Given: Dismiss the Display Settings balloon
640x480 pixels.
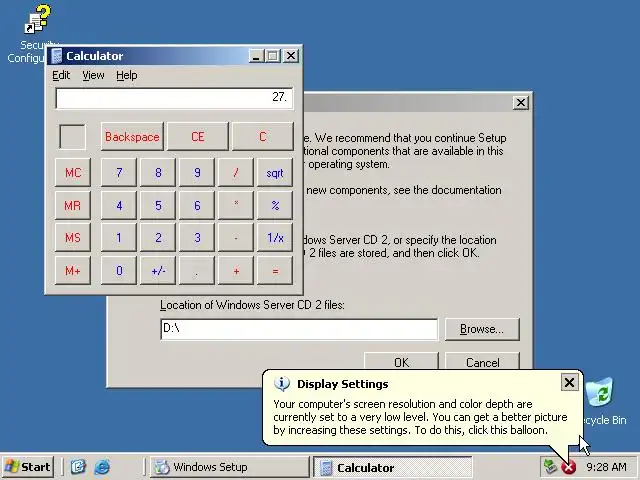Looking at the screenshot, I should click(x=569, y=382).
